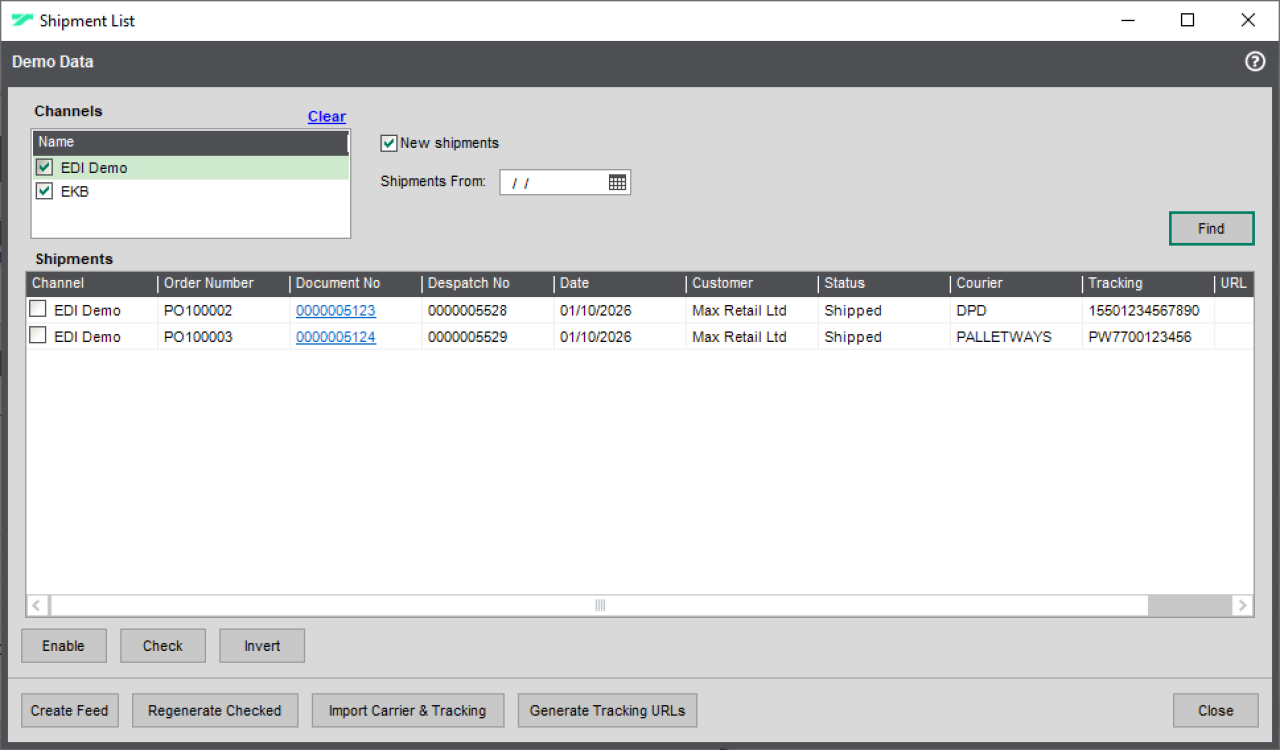Sort by the Status column header
The height and width of the screenshot is (750, 1280).
click(884, 283)
